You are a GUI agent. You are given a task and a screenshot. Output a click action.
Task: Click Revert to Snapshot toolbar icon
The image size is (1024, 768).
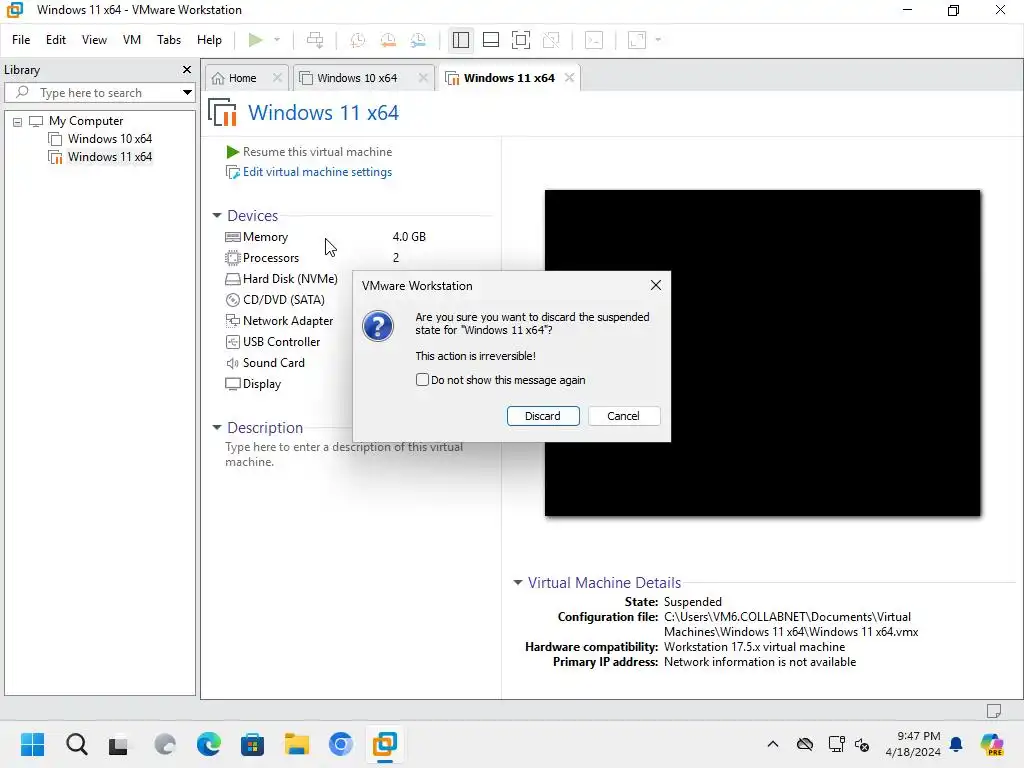point(388,40)
